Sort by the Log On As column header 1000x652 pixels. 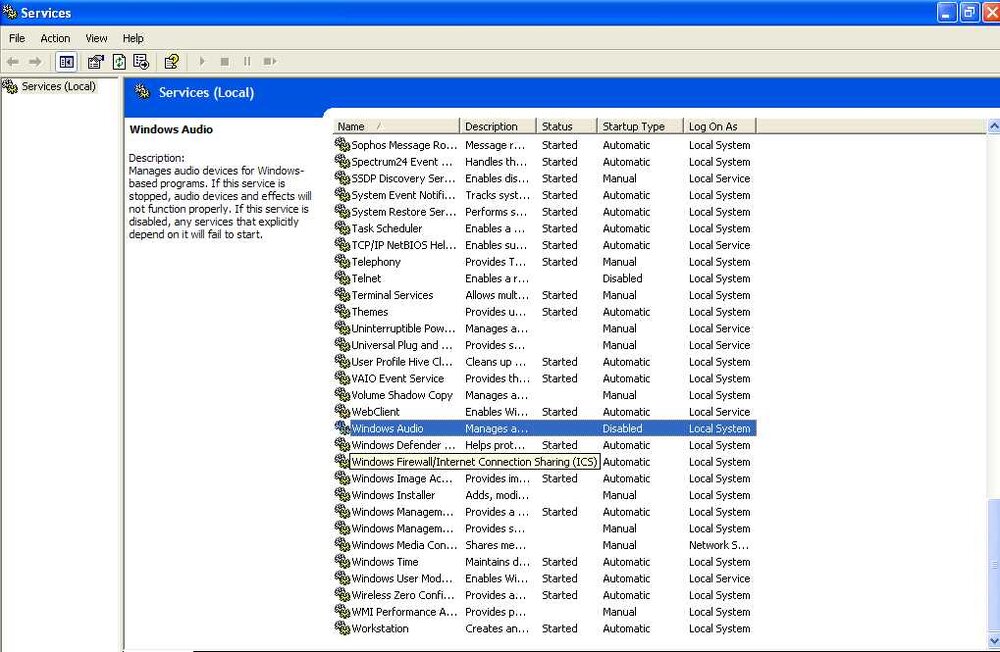[x=719, y=126]
